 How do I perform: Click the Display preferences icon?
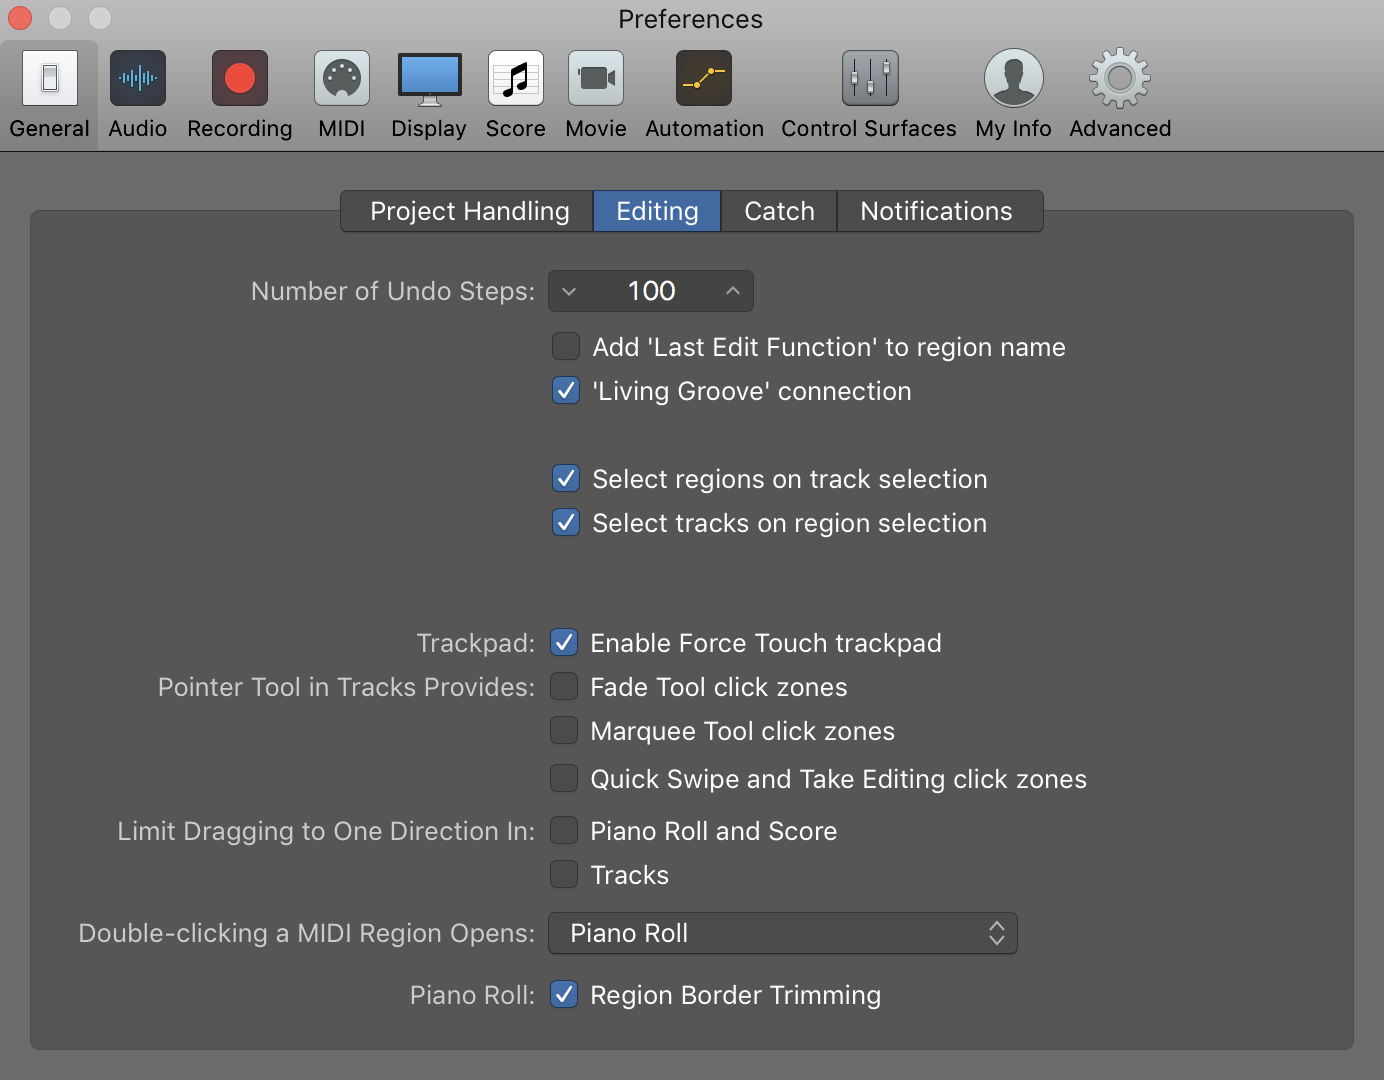point(428,90)
